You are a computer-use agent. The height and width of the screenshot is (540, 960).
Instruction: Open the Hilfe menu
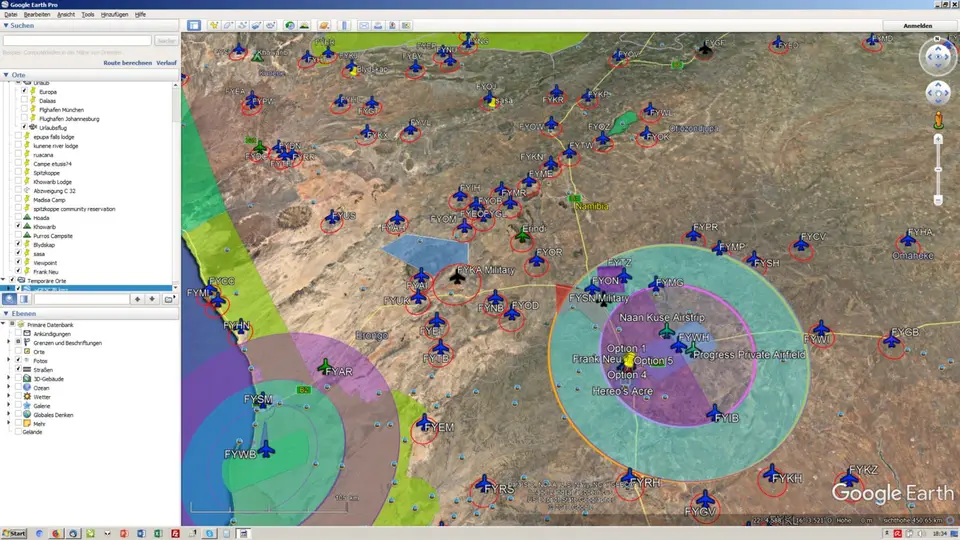pos(140,14)
